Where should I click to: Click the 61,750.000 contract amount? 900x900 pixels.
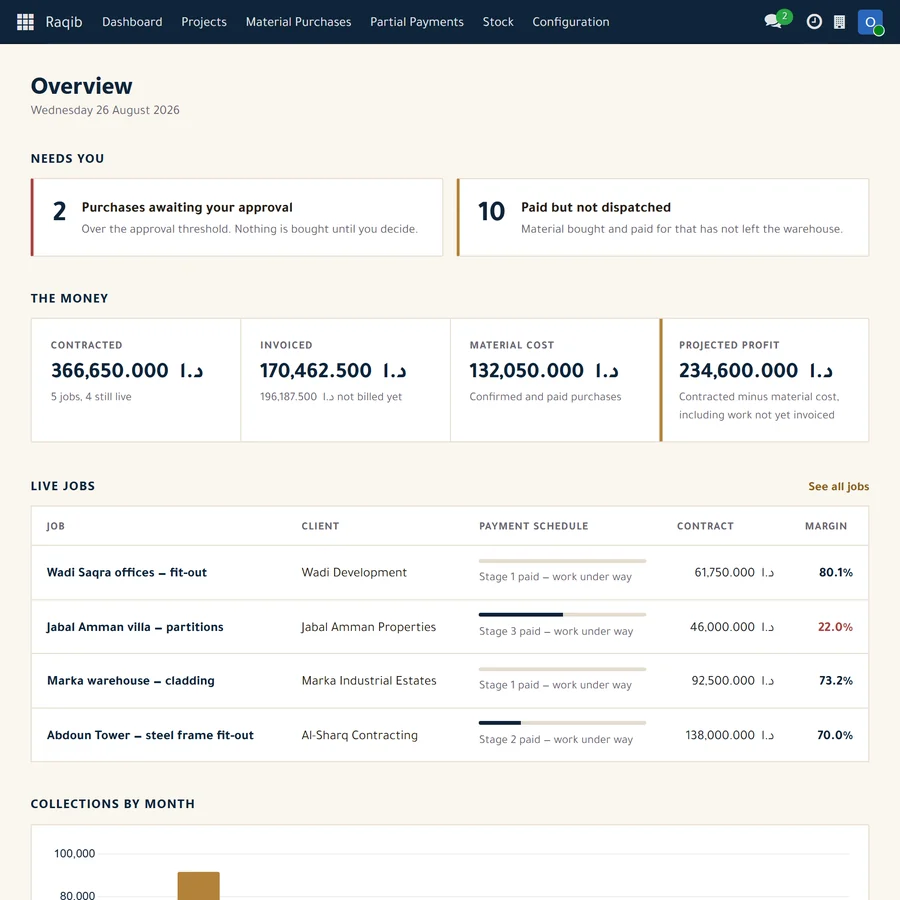pos(734,572)
